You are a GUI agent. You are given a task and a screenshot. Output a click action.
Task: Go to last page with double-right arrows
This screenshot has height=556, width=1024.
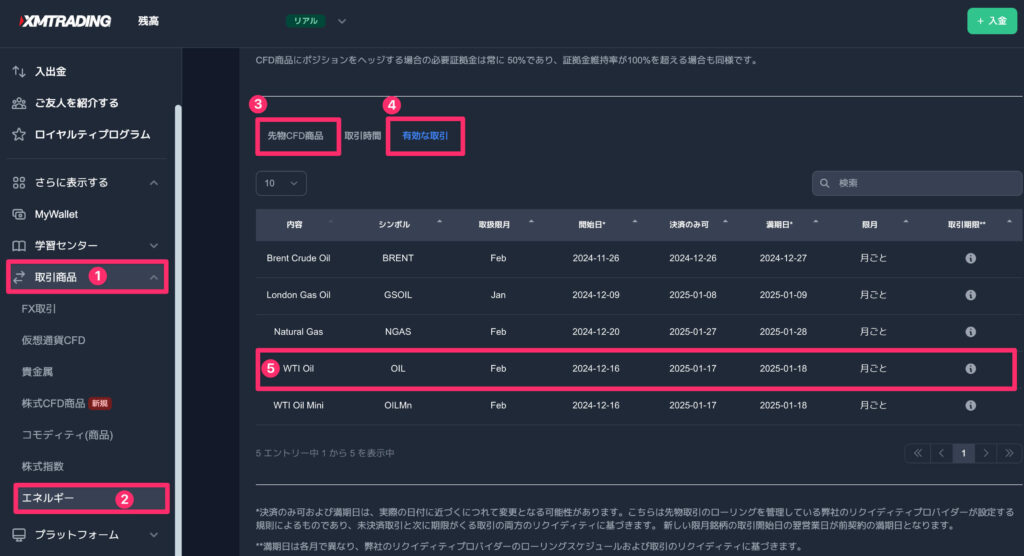point(1010,453)
